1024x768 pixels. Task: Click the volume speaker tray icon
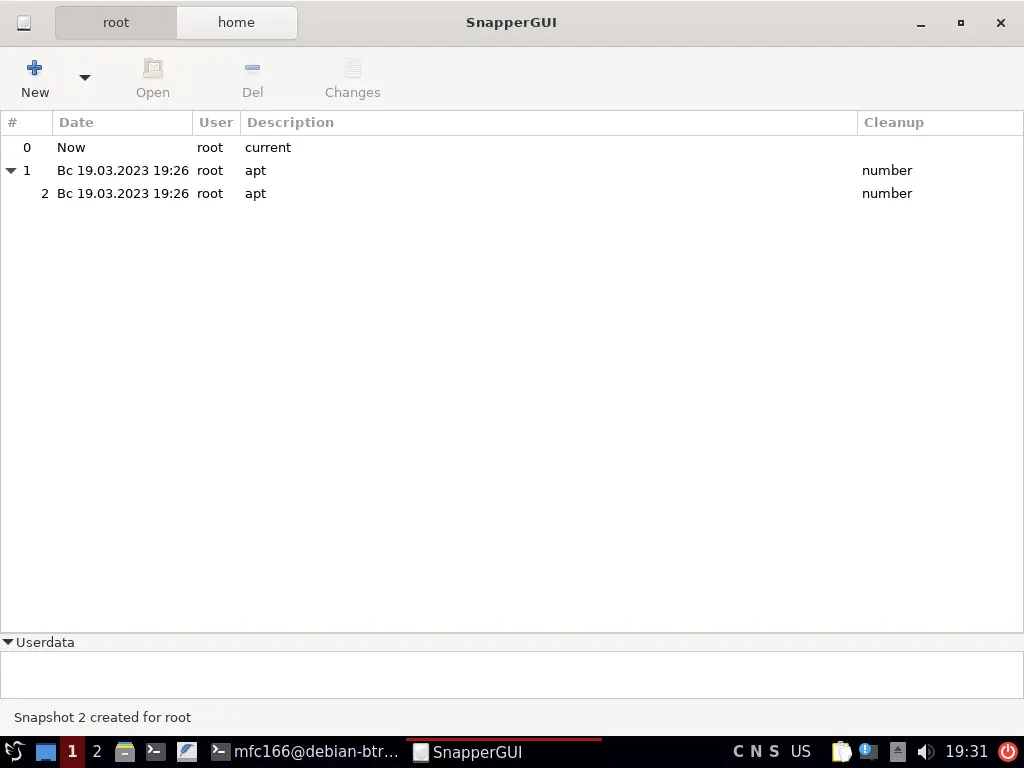click(x=925, y=752)
